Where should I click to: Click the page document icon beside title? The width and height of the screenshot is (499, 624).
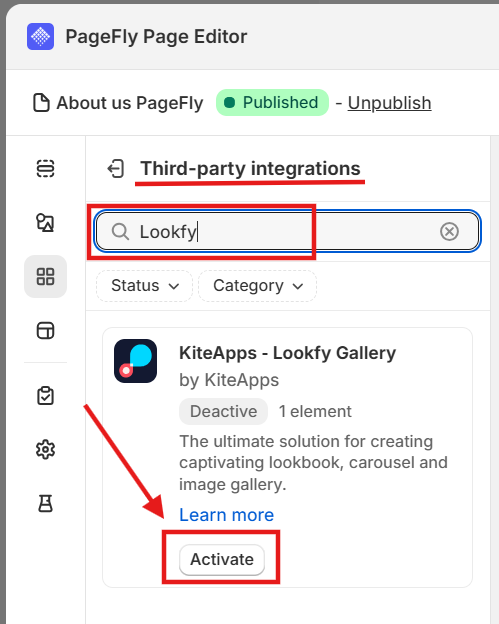point(41,103)
